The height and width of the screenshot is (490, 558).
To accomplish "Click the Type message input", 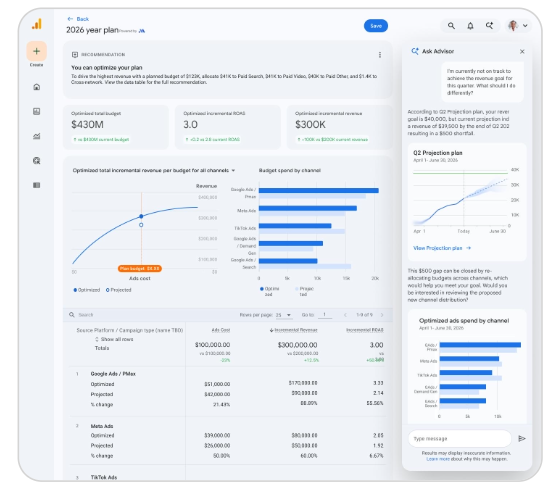I will 460,438.
